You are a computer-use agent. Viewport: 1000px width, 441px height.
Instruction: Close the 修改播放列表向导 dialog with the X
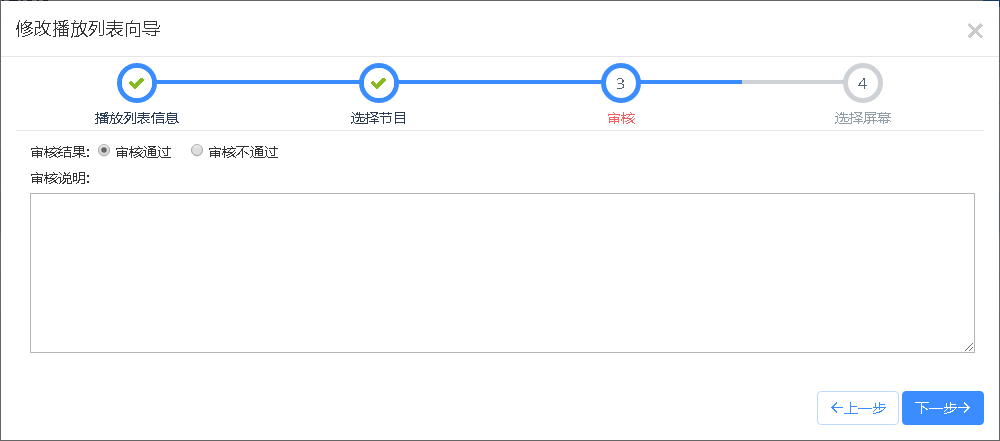click(x=975, y=30)
